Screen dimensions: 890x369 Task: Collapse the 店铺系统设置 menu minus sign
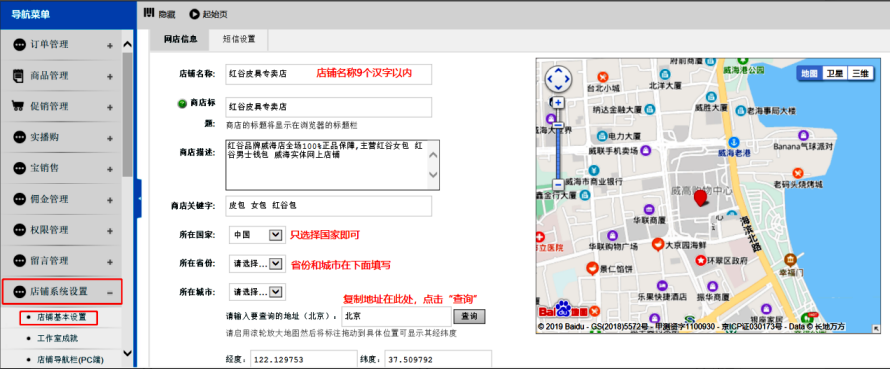tap(110, 292)
